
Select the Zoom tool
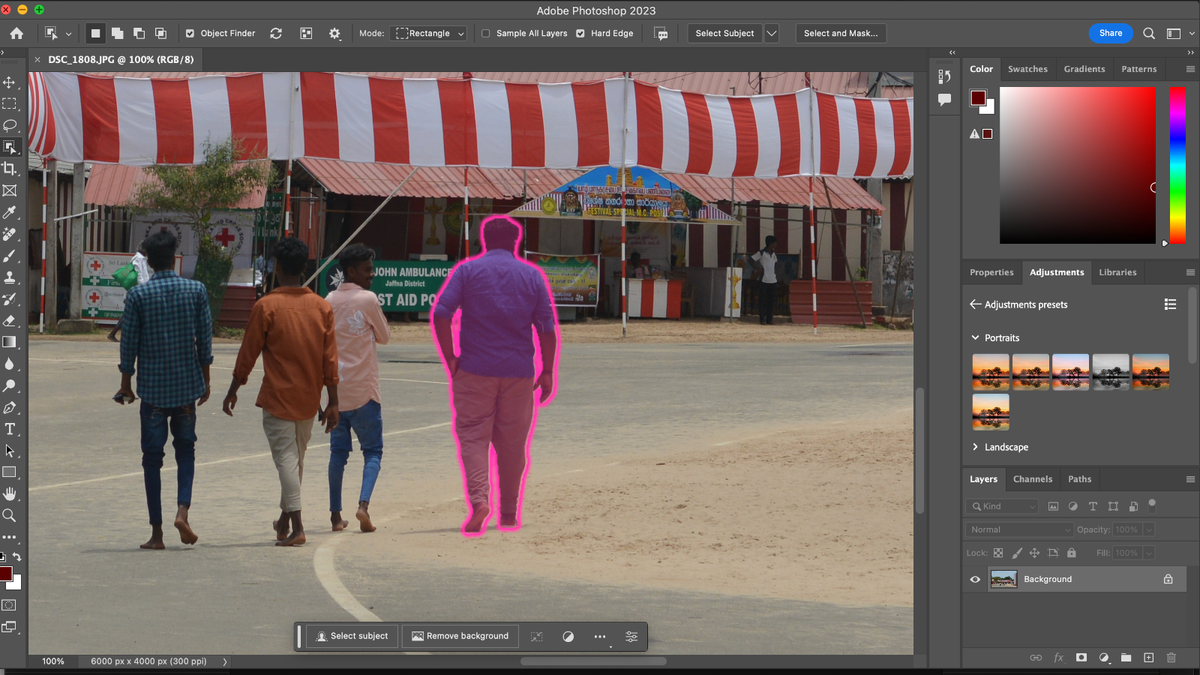point(10,515)
